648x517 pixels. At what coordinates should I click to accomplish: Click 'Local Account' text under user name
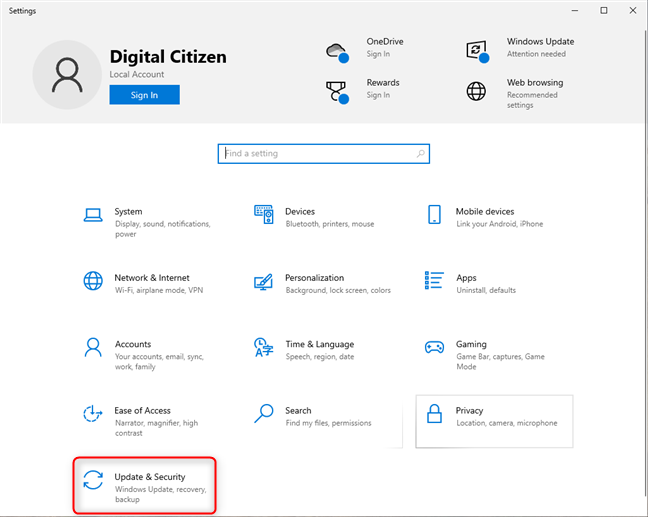click(137, 74)
